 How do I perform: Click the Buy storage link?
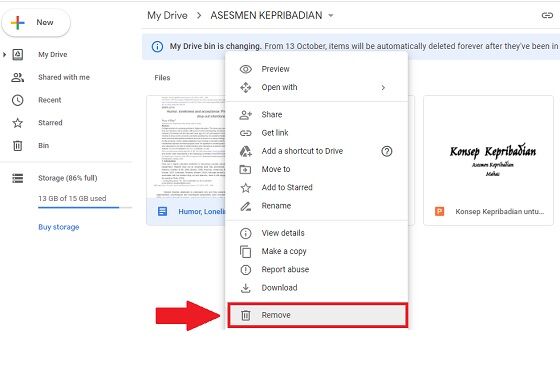(x=59, y=227)
